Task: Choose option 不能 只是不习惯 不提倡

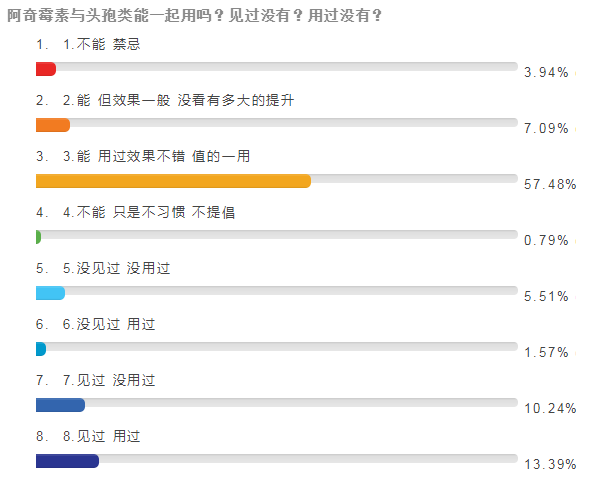Action: [x=149, y=212]
